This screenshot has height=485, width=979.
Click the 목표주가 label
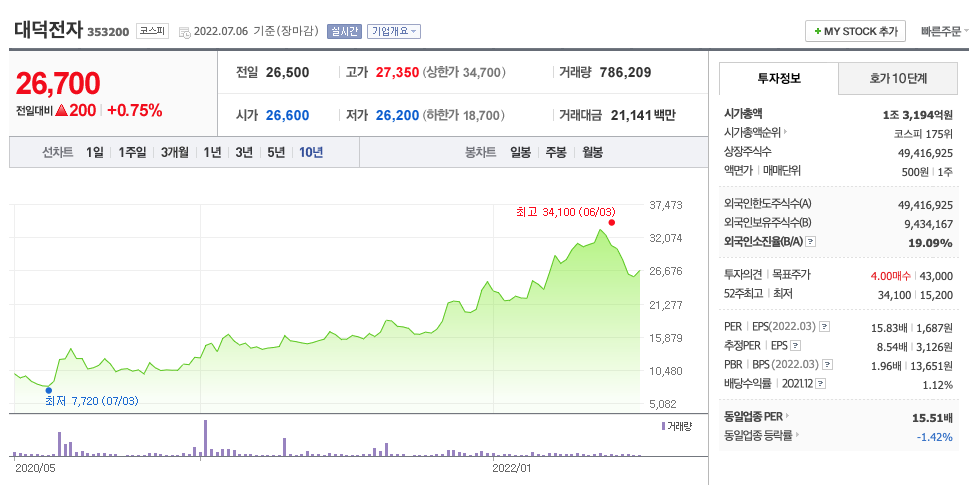[x=791, y=275]
